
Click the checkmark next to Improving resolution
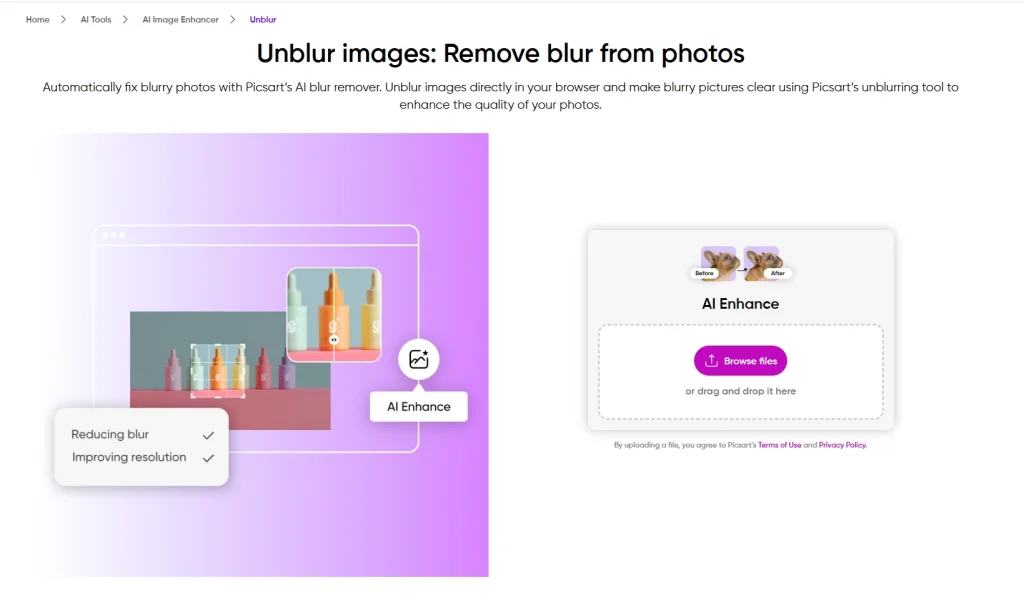pyautogui.click(x=208, y=458)
